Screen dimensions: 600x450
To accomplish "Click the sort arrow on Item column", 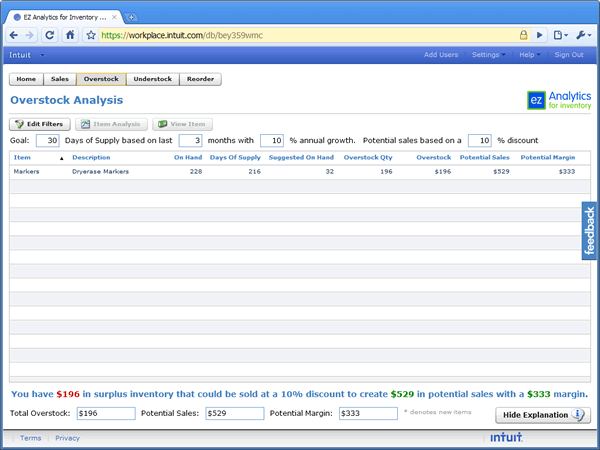I will (x=62, y=158).
